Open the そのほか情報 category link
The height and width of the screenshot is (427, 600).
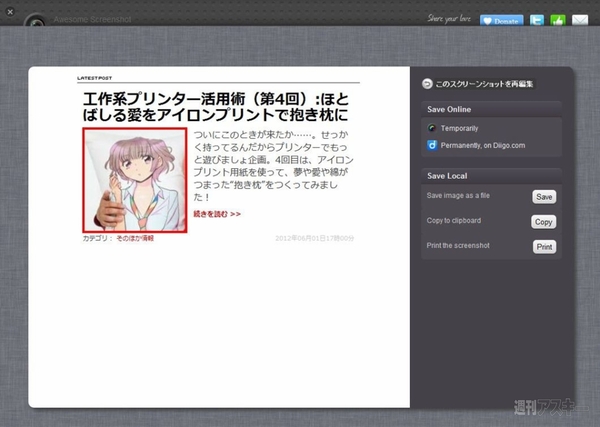point(135,238)
